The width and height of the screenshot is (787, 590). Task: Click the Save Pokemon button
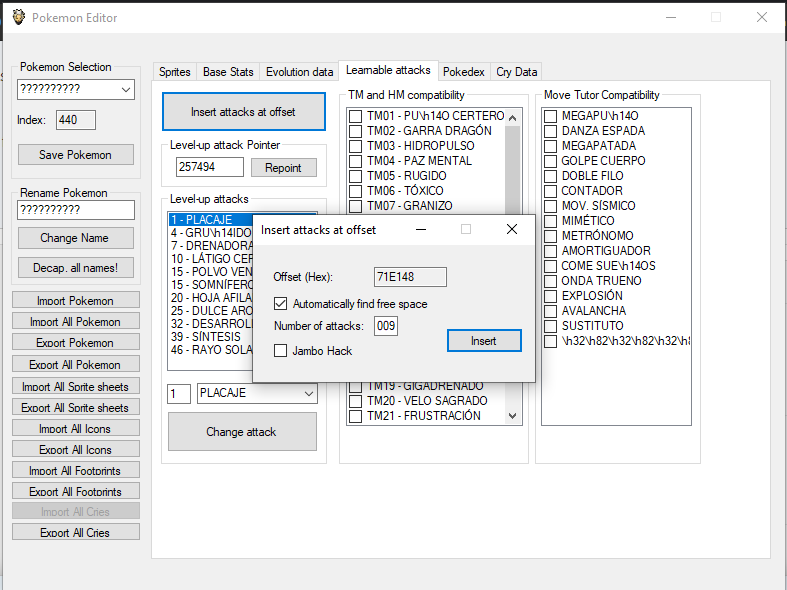(x=76, y=155)
